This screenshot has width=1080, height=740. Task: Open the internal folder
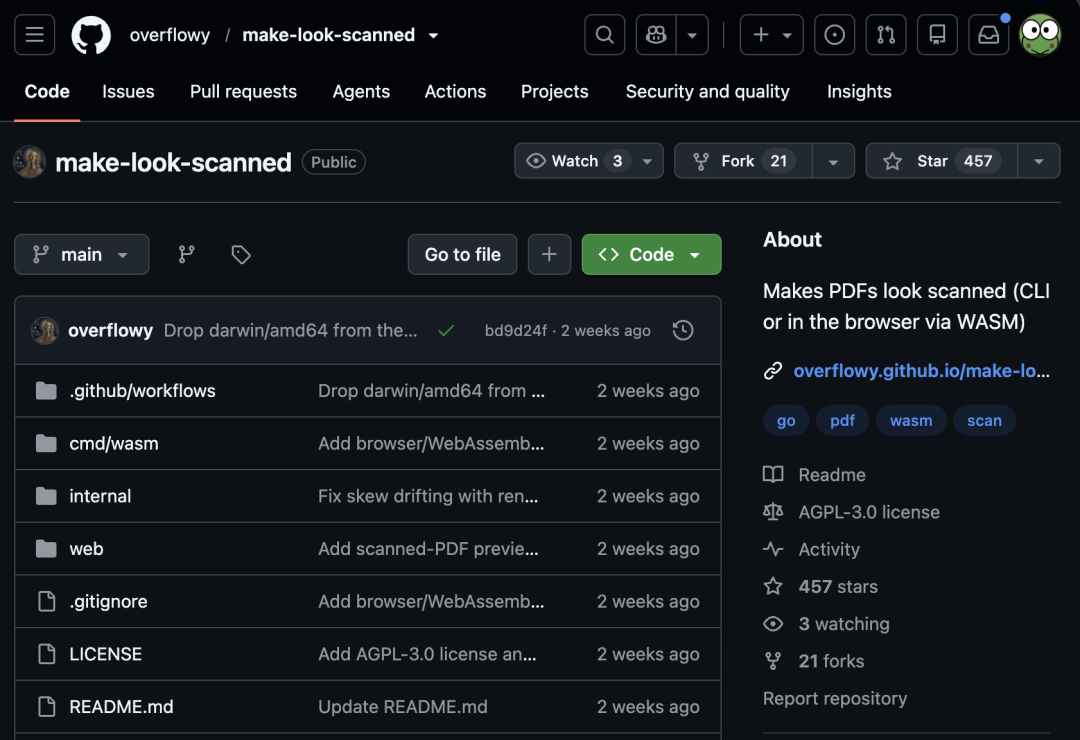coord(100,496)
